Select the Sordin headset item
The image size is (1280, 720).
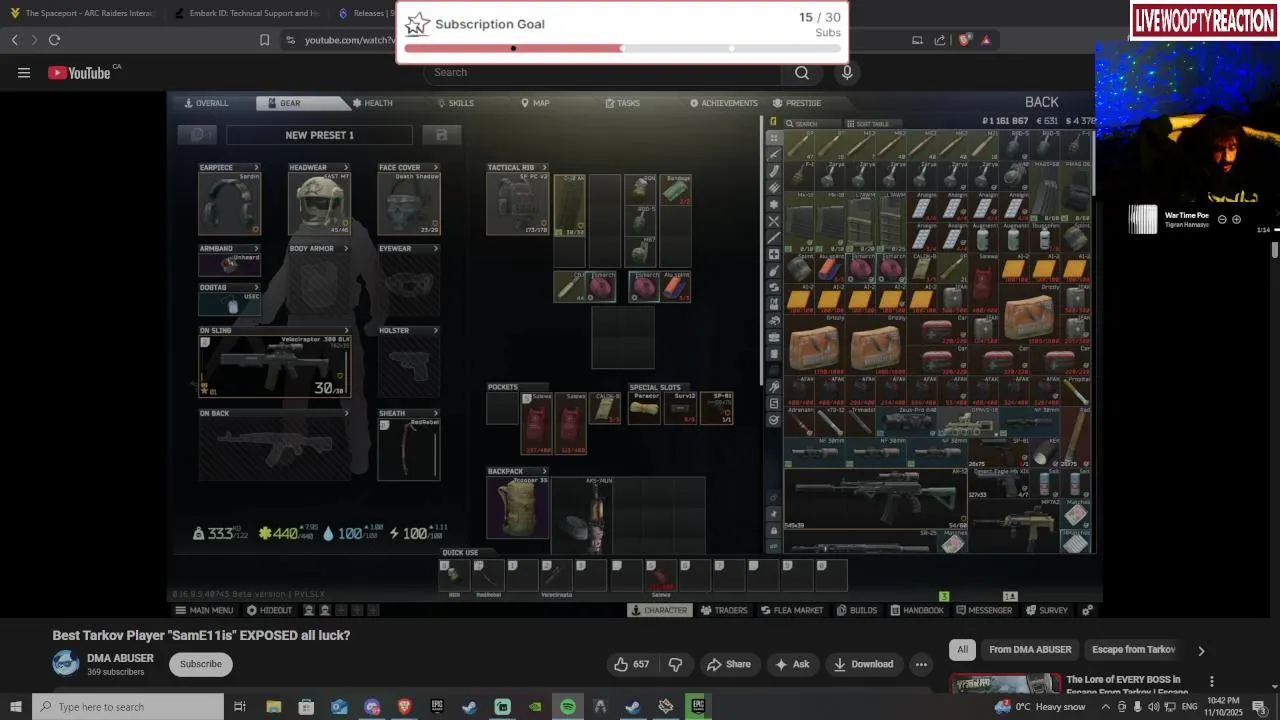(x=230, y=204)
